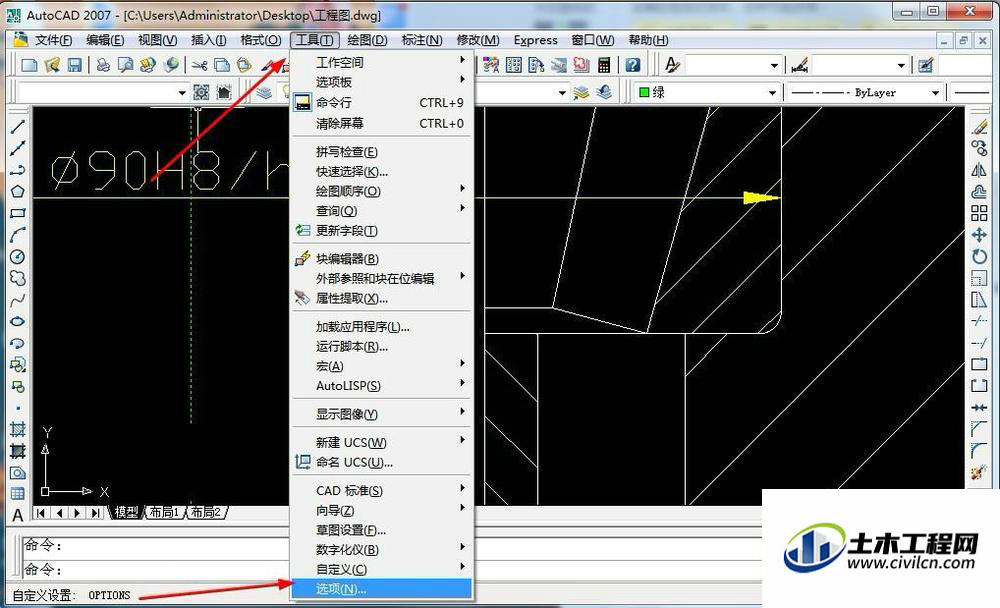Click the Save icon in toolbar
Image resolution: width=1000 pixels, height=608 pixels.
tap(75, 64)
